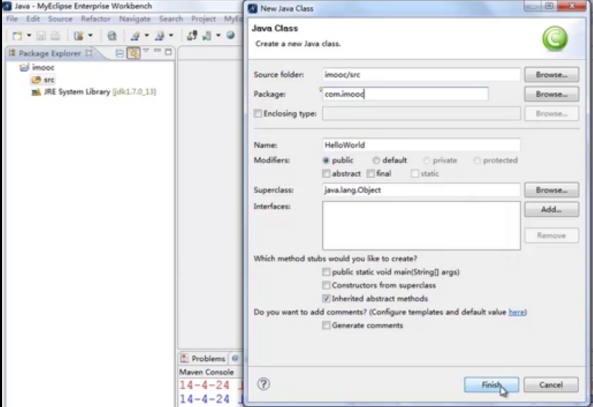Select the default modifier radio button
This screenshot has height=407, width=593.
click(x=376, y=160)
